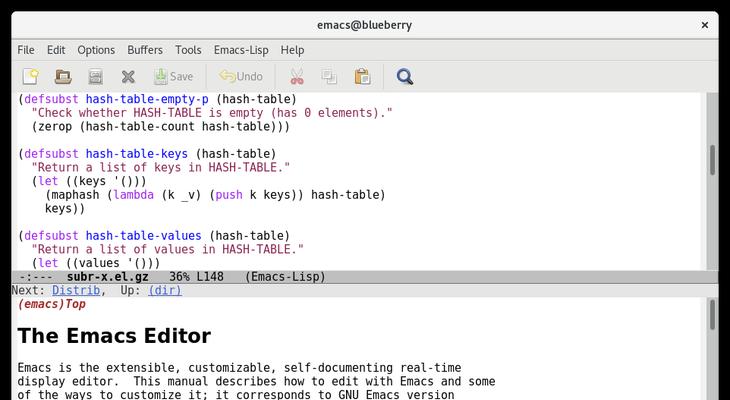
Task: Click the New File toolbar icon
Action: (31, 76)
